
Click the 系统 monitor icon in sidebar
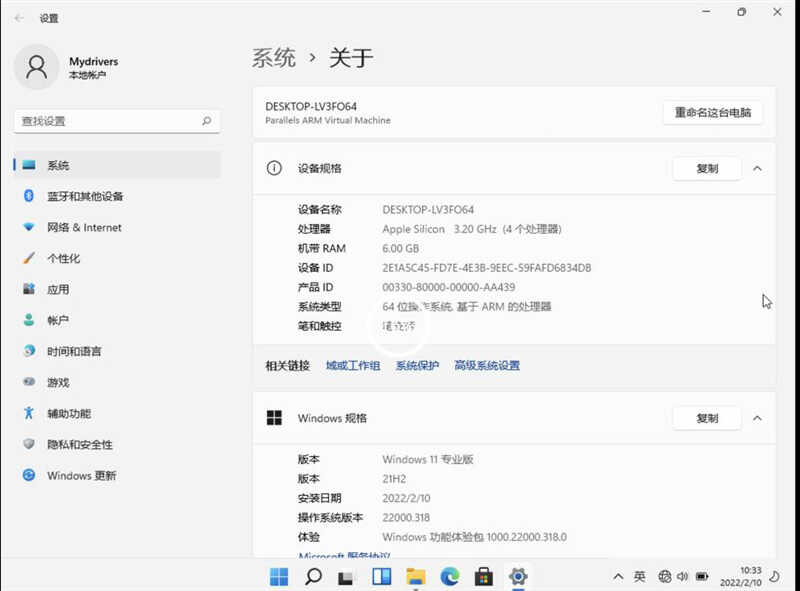[x=29, y=165]
